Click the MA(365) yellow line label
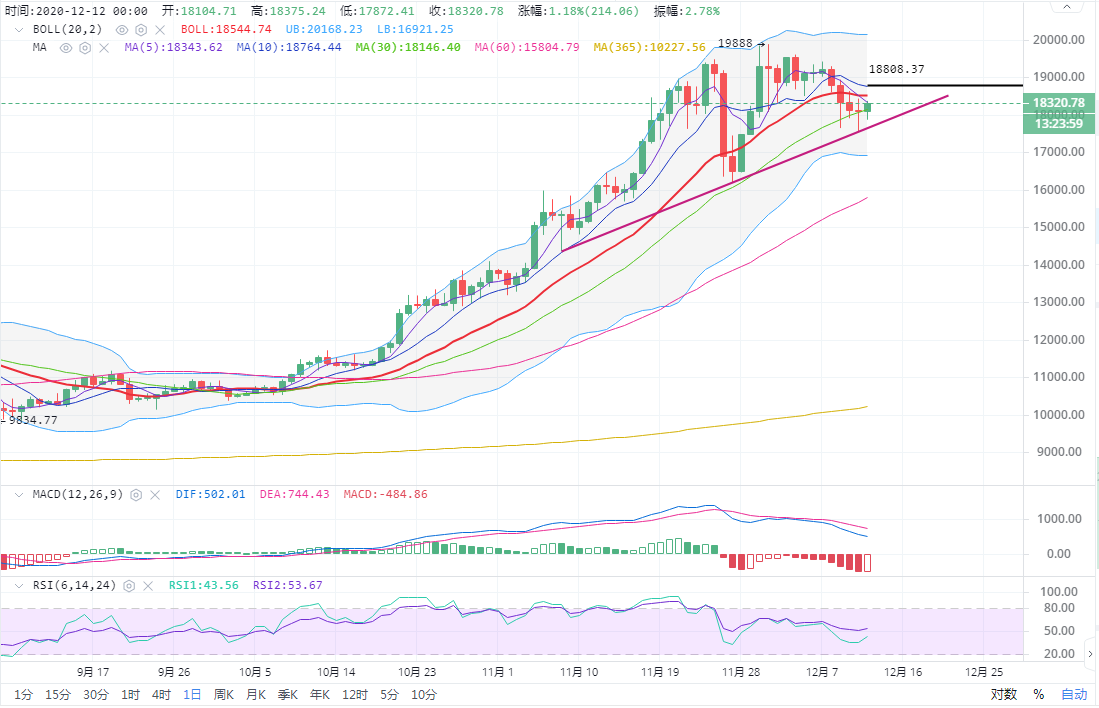This screenshot has height=708, width=1099. tap(649, 47)
